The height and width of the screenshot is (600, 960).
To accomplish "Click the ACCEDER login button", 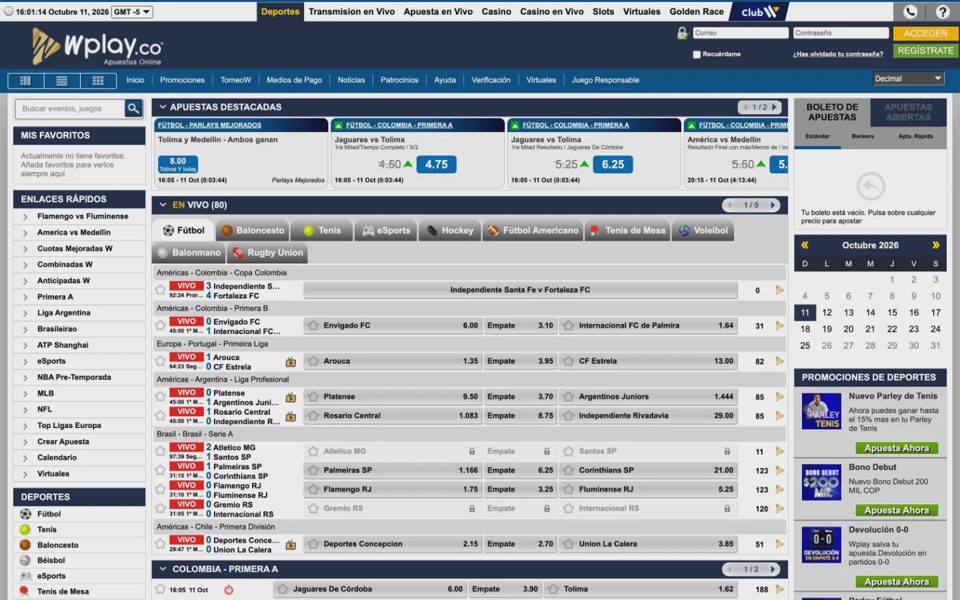I will (x=924, y=33).
